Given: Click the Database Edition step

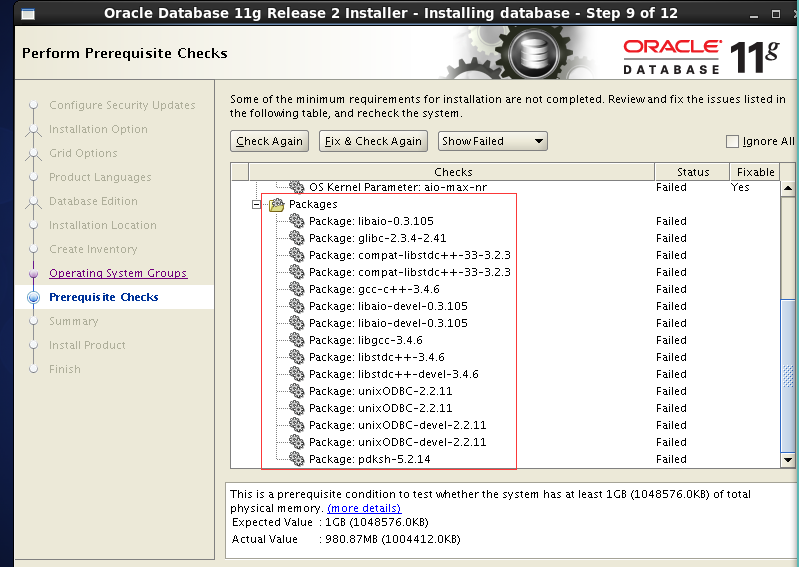Looking at the screenshot, I should tap(93, 201).
